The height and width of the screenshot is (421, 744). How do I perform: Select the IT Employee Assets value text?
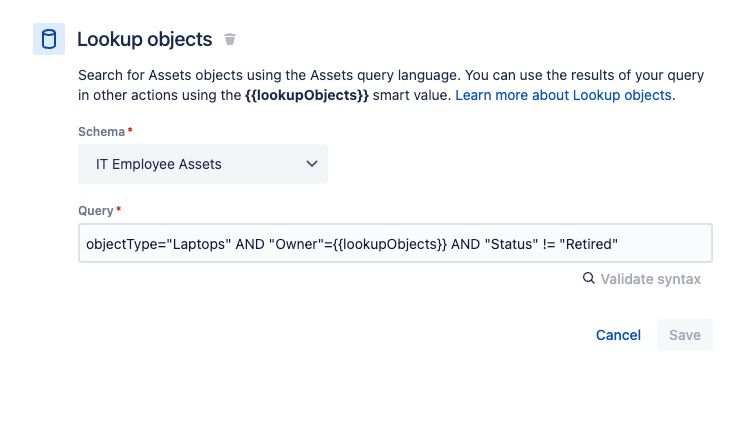pos(158,164)
